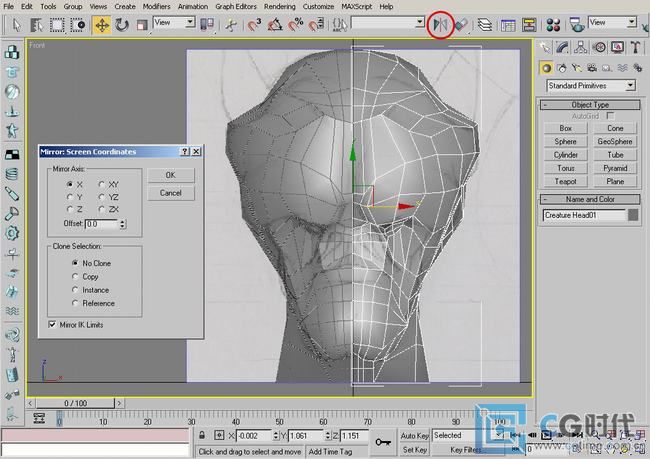This screenshot has width=650, height=459.
Task: Toggle 3D Snaps magnet icon
Action: [x=254, y=25]
